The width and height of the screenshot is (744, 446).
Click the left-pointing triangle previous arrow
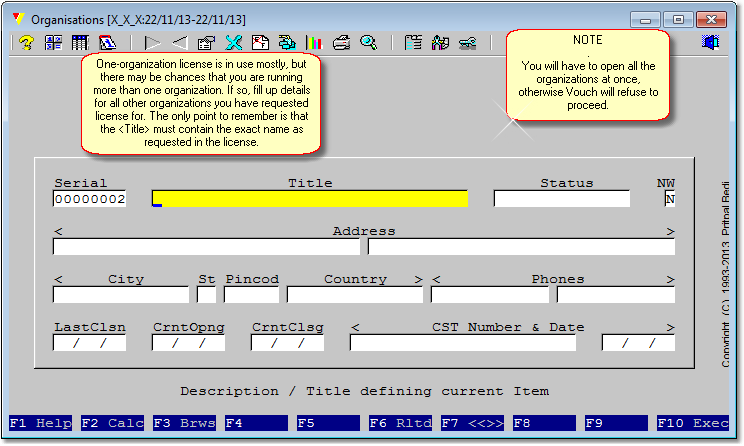[x=180, y=43]
